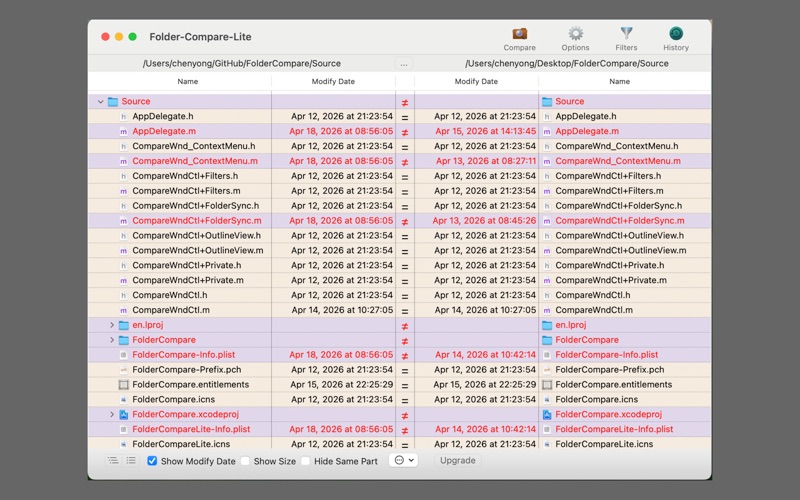
Task: Select right FolderCompareLite-Info.plist file
Action: coord(614,429)
